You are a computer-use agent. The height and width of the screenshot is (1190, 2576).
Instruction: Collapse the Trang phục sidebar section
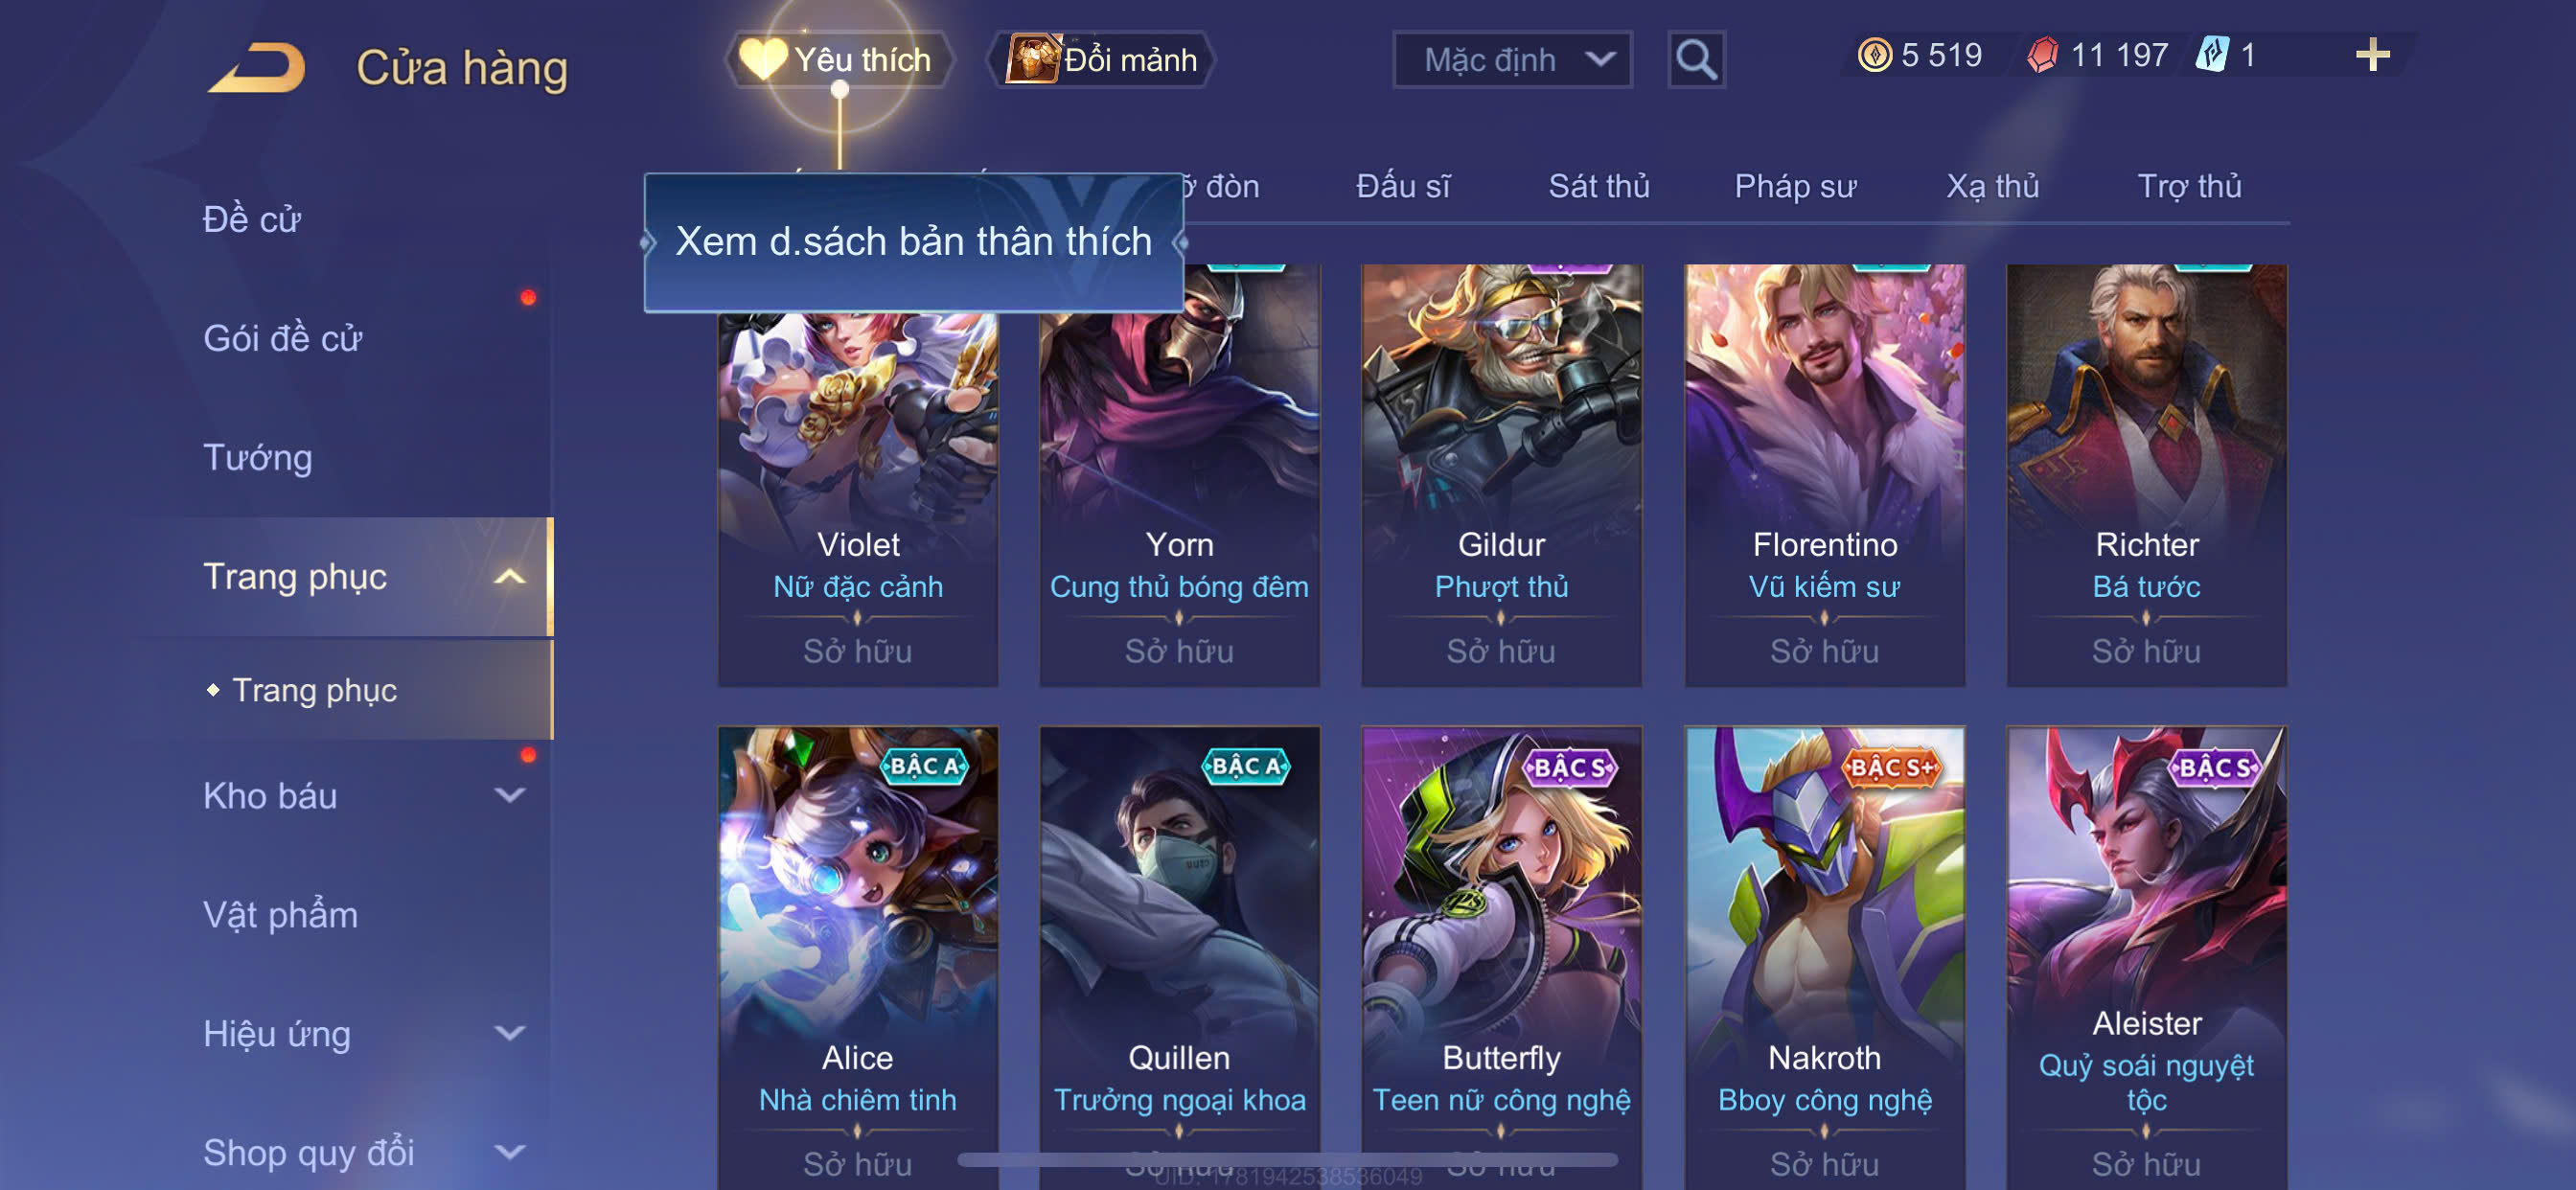pos(510,577)
